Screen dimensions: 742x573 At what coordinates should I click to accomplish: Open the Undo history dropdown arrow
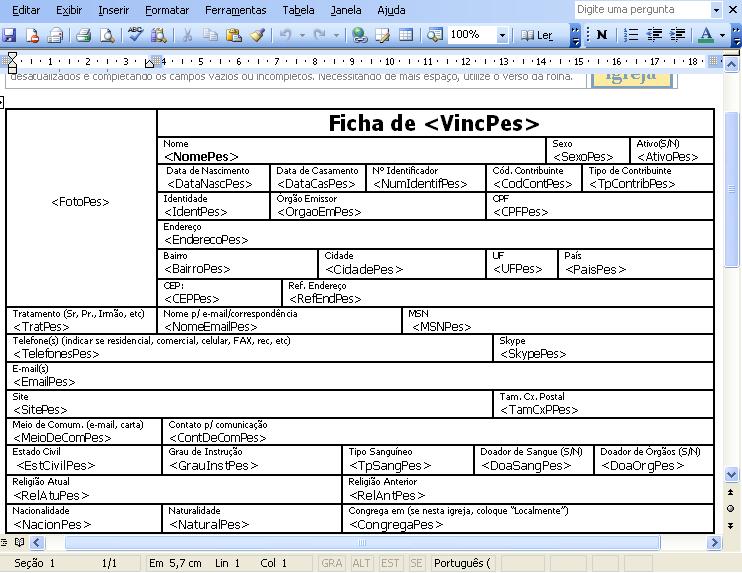[302, 35]
